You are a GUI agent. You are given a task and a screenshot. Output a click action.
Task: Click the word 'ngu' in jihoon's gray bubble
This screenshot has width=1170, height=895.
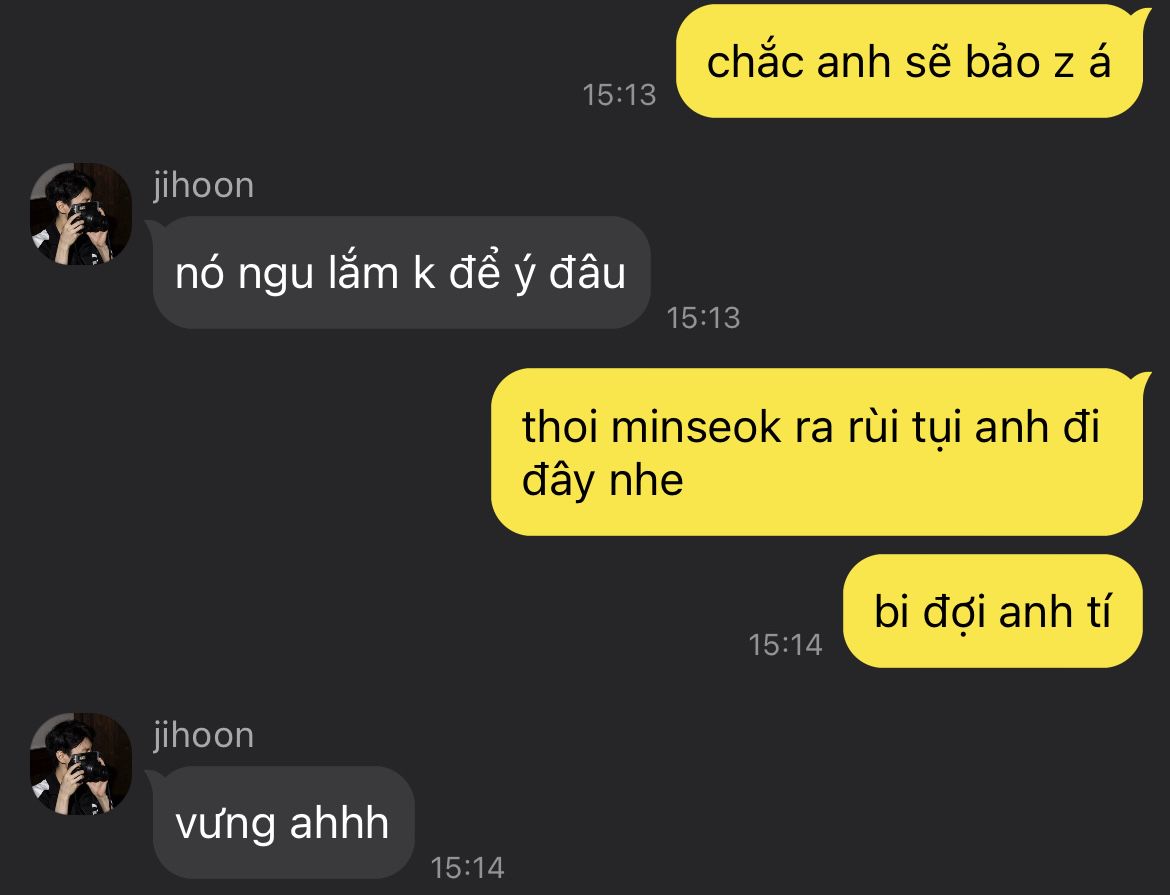coord(276,275)
